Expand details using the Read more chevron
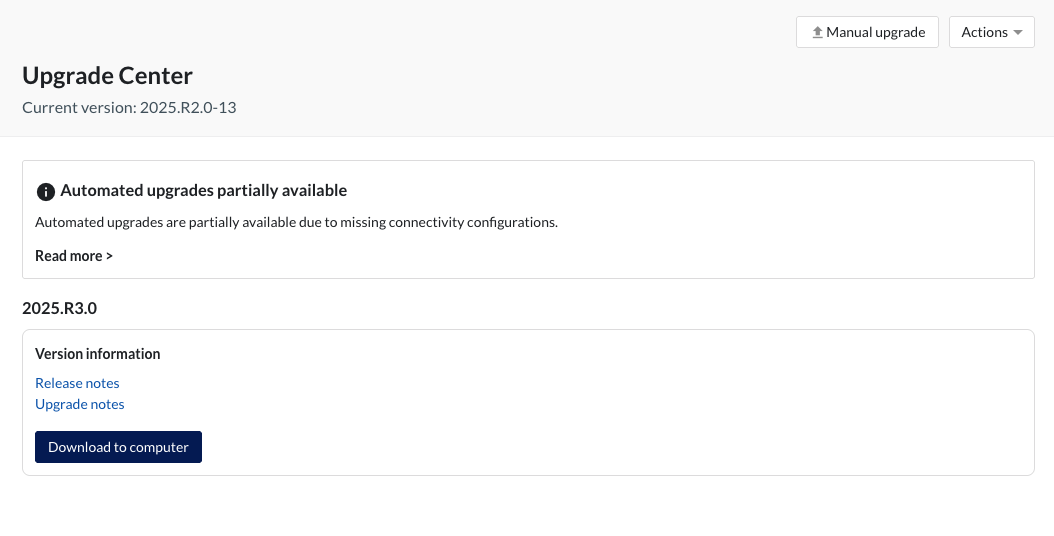This screenshot has height=536, width=1054. [109, 256]
